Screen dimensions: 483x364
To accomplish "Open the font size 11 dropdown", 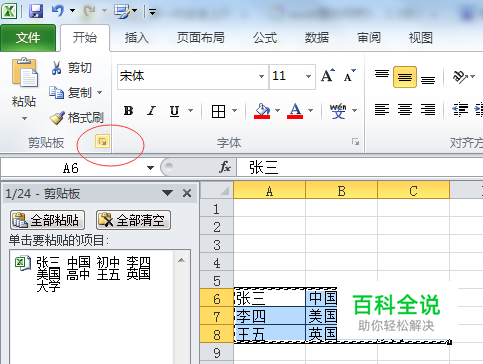I will (x=308, y=76).
